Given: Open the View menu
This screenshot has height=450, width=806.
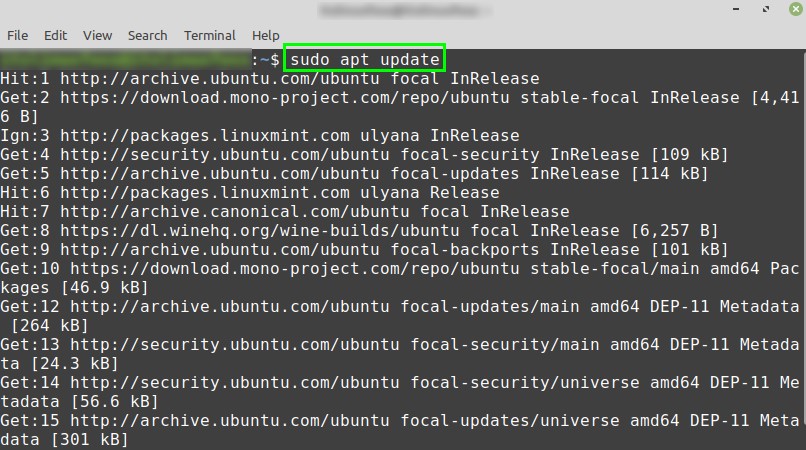Looking at the screenshot, I should click(97, 35).
